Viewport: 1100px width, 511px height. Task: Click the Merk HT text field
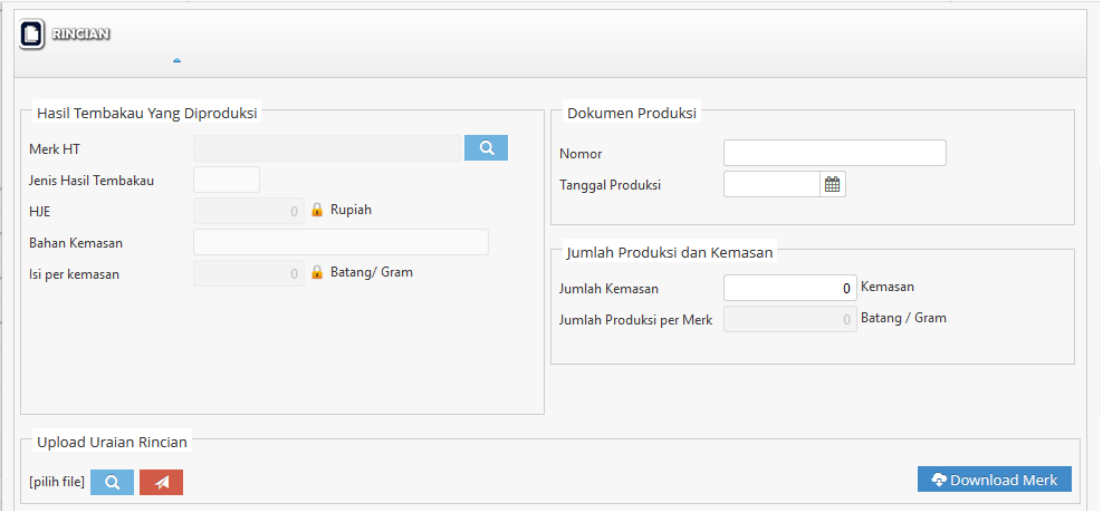[x=327, y=149]
